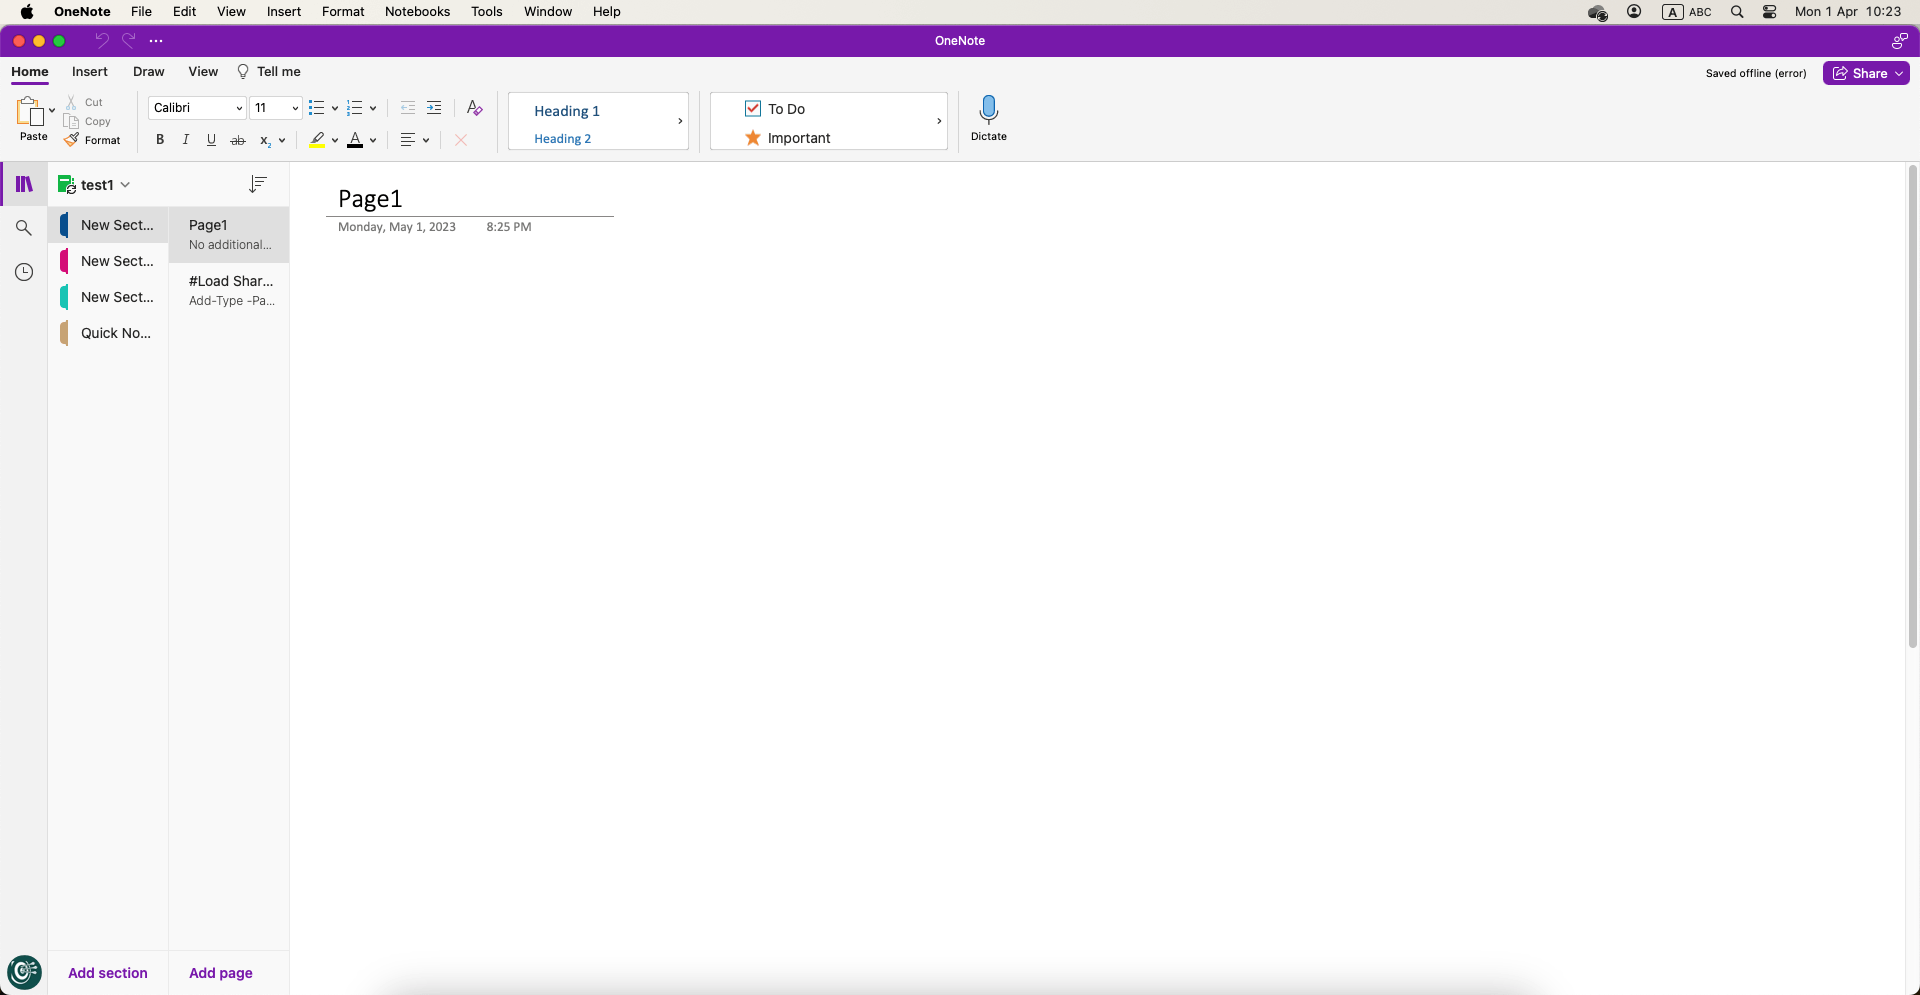Image resolution: width=1920 pixels, height=995 pixels.
Task: Select the blue New Section
Action: [x=108, y=225]
